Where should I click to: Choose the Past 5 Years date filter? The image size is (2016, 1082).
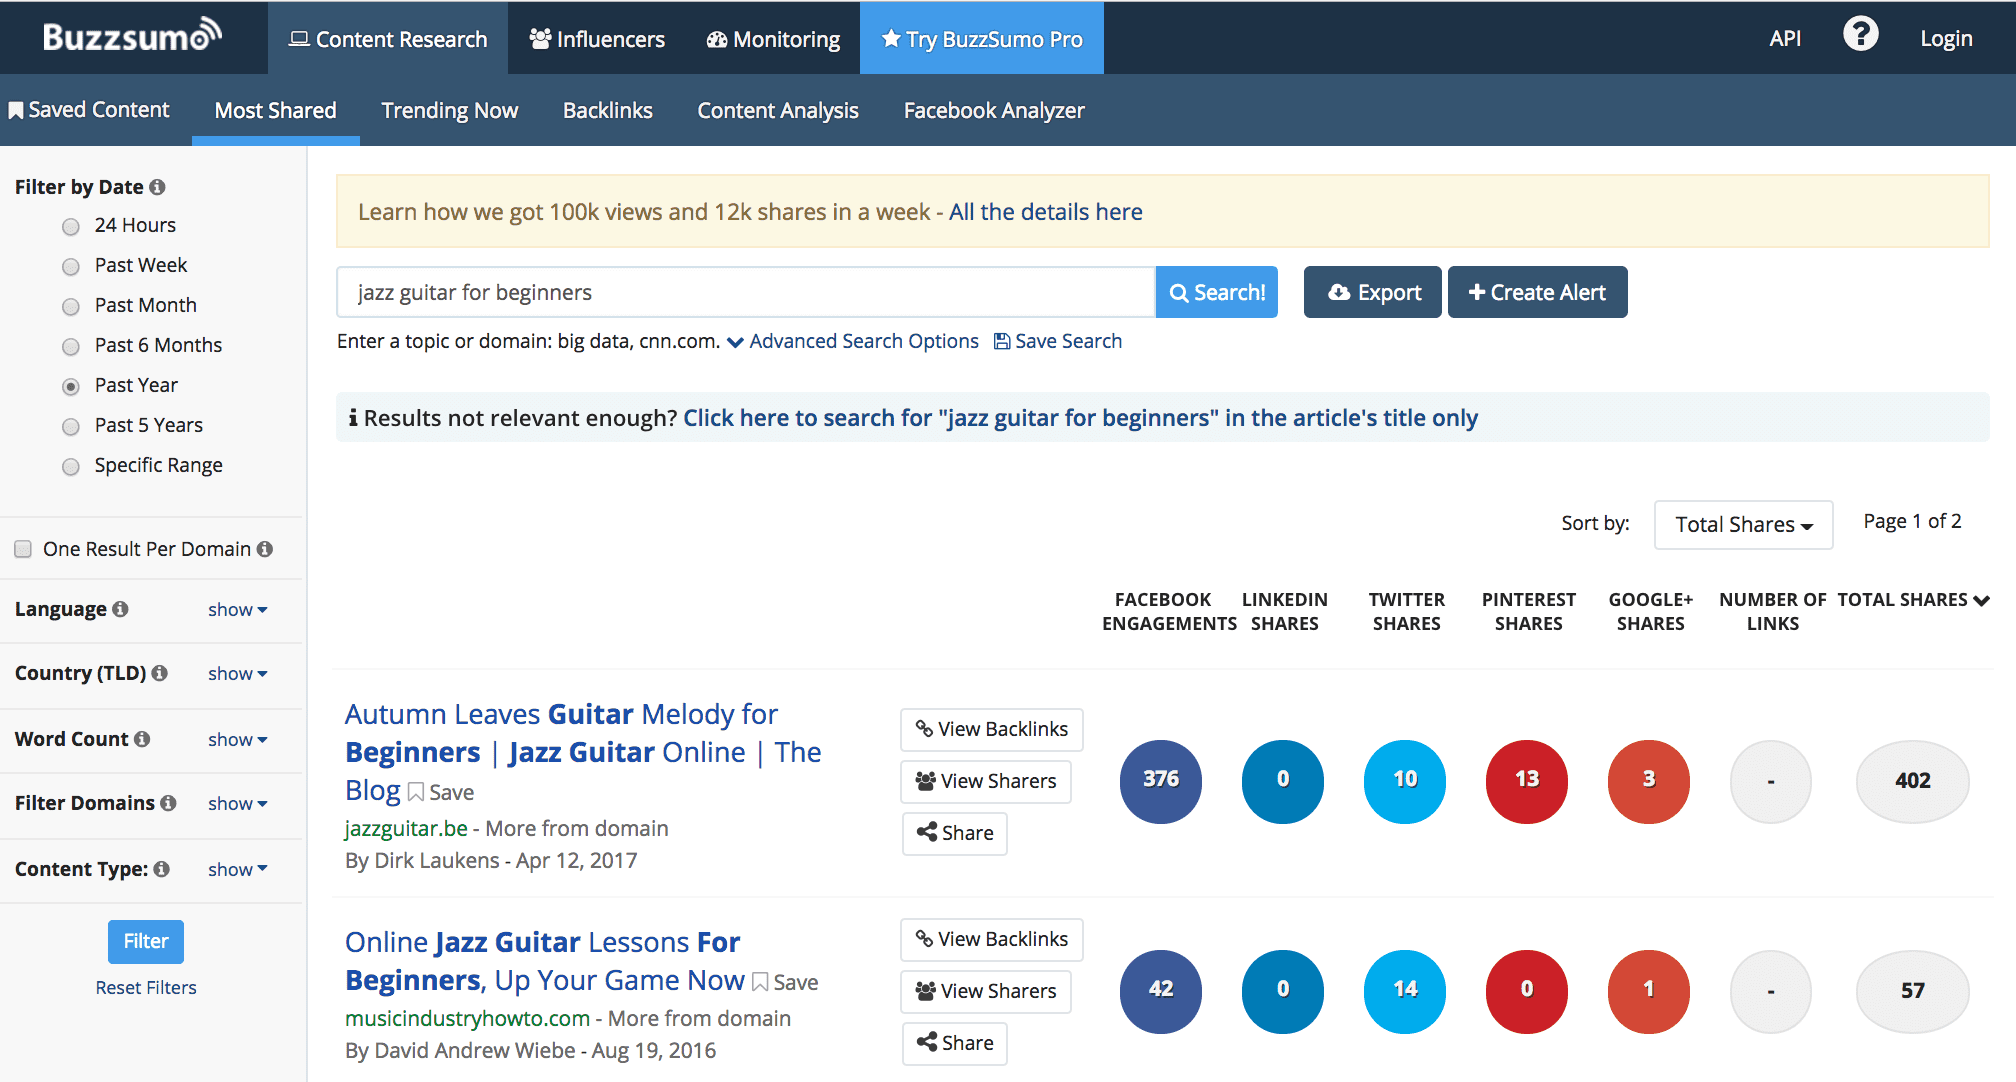[x=71, y=426]
